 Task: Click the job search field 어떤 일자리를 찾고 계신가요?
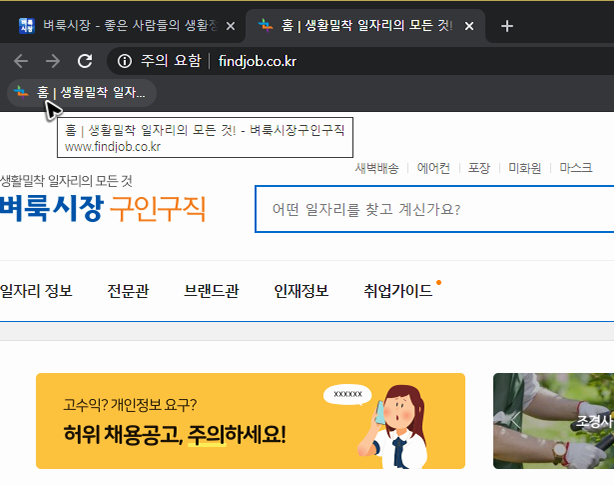click(434, 209)
